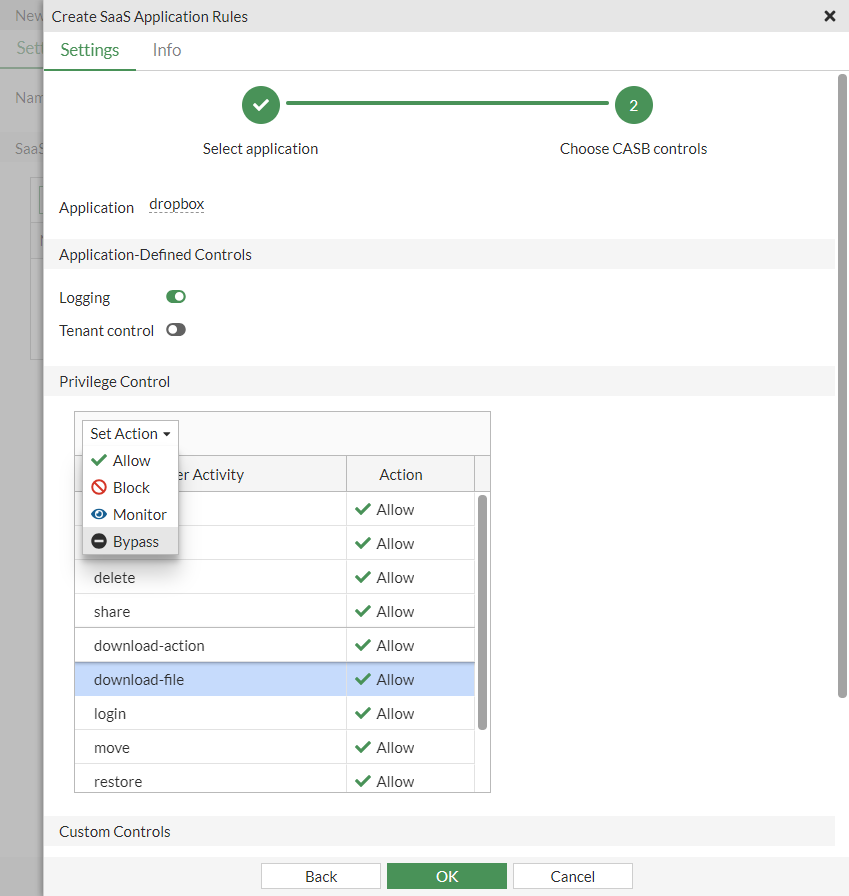
Task: Enable the Tenant control toggle
Action: pyautogui.click(x=176, y=330)
